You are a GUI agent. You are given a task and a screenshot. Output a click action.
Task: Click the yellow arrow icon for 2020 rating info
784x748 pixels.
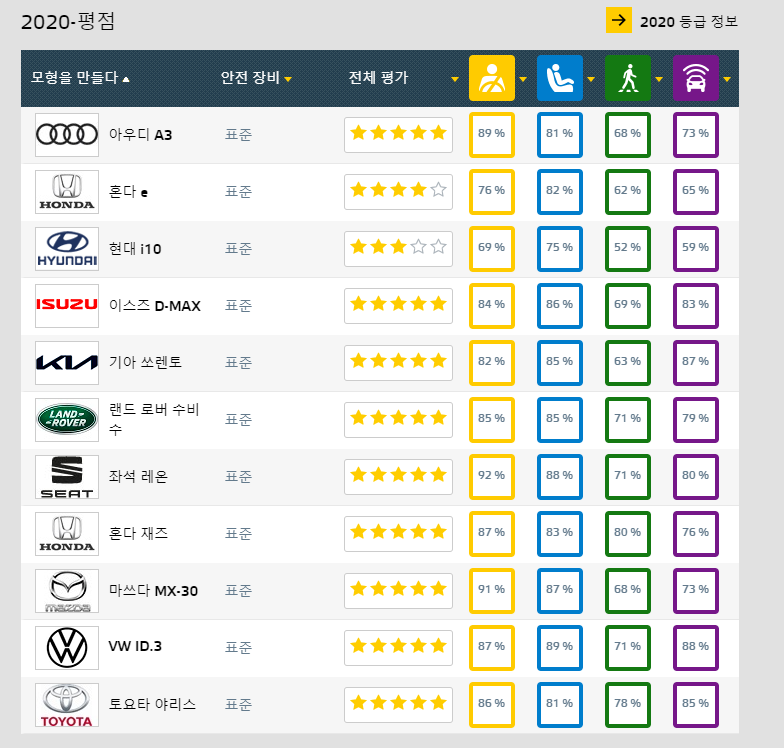point(618,20)
